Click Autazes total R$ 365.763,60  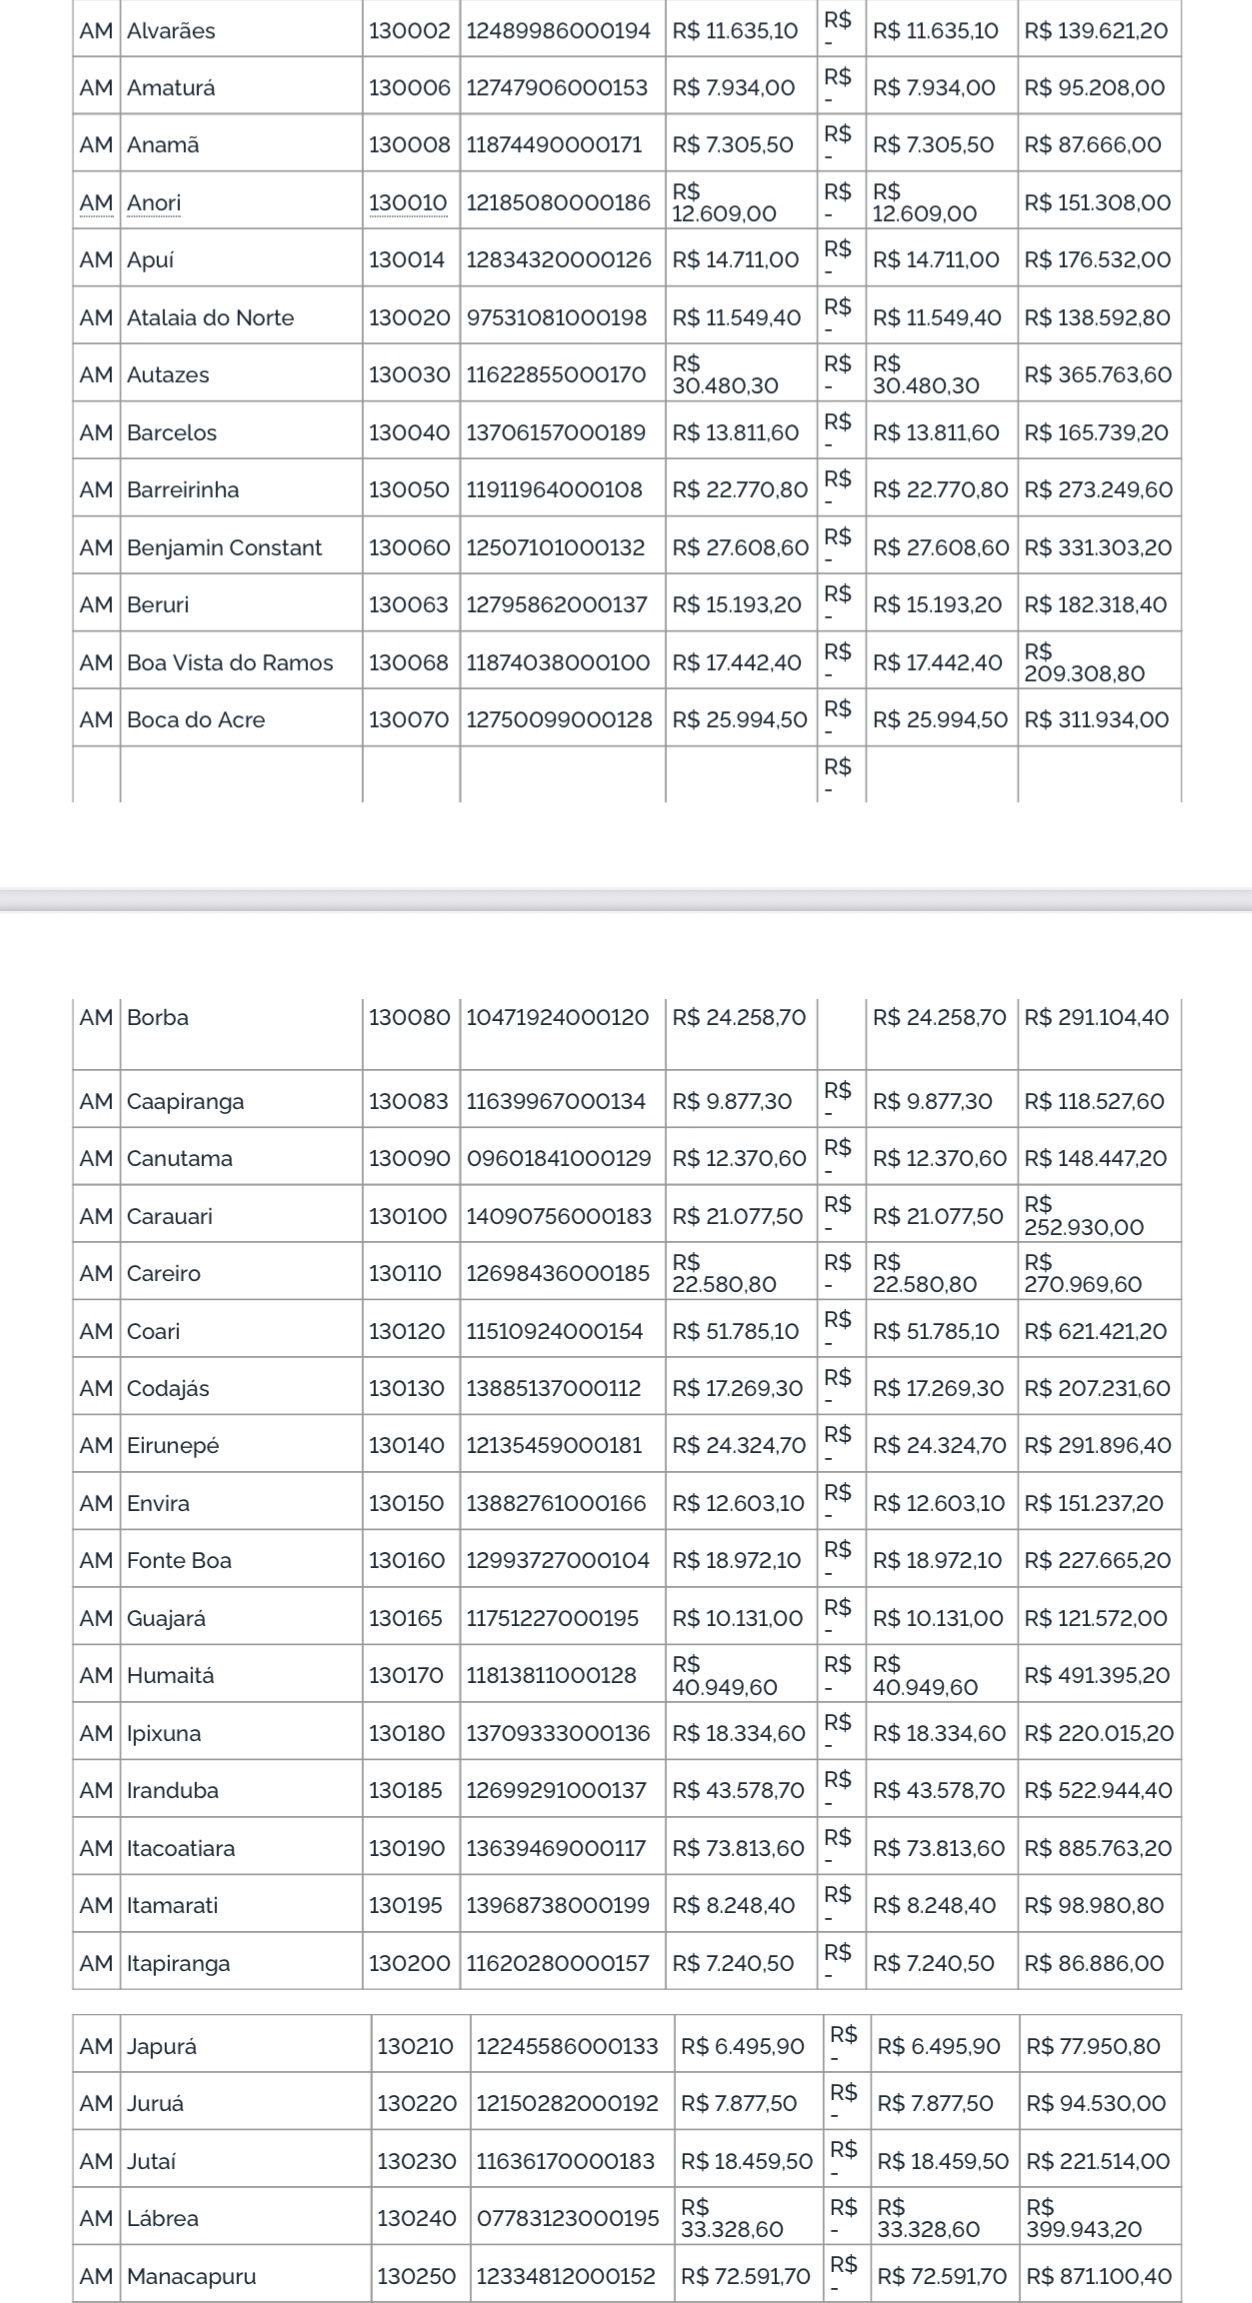pos(1098,375)
